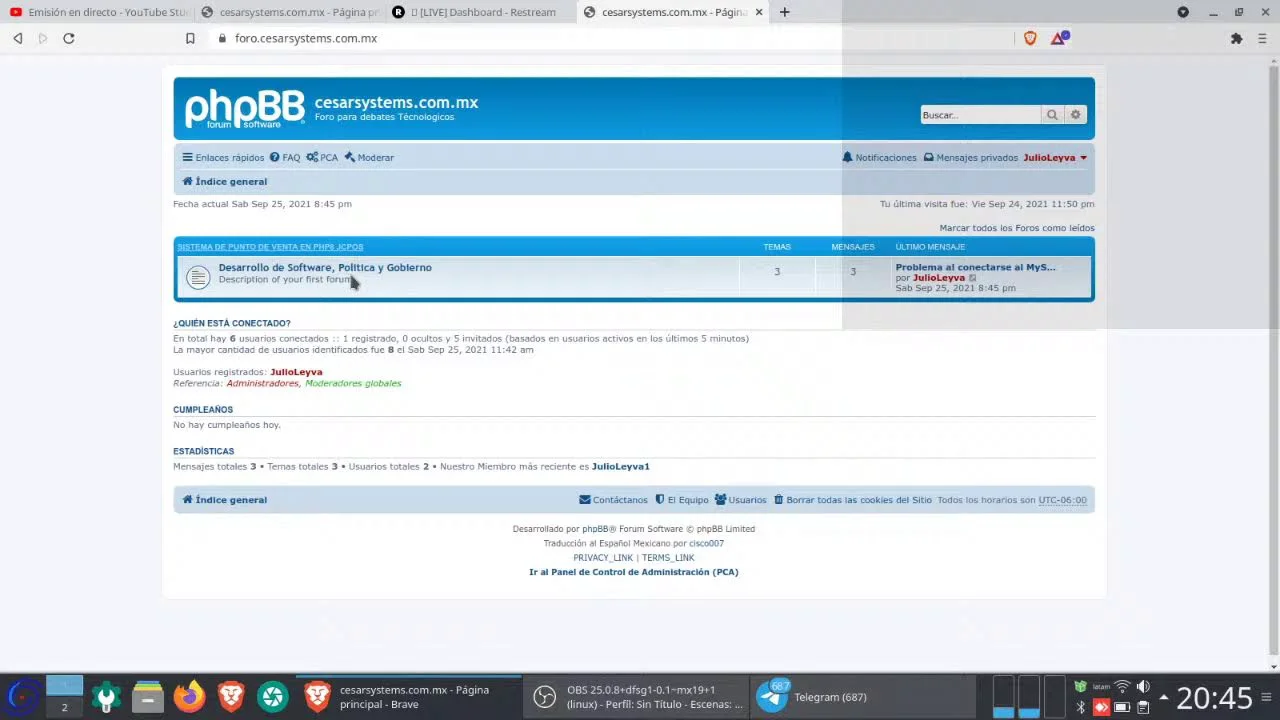Switch to the YouTube Studio tab
This screenshot has width=1280, height=720.
coord(96,12)
